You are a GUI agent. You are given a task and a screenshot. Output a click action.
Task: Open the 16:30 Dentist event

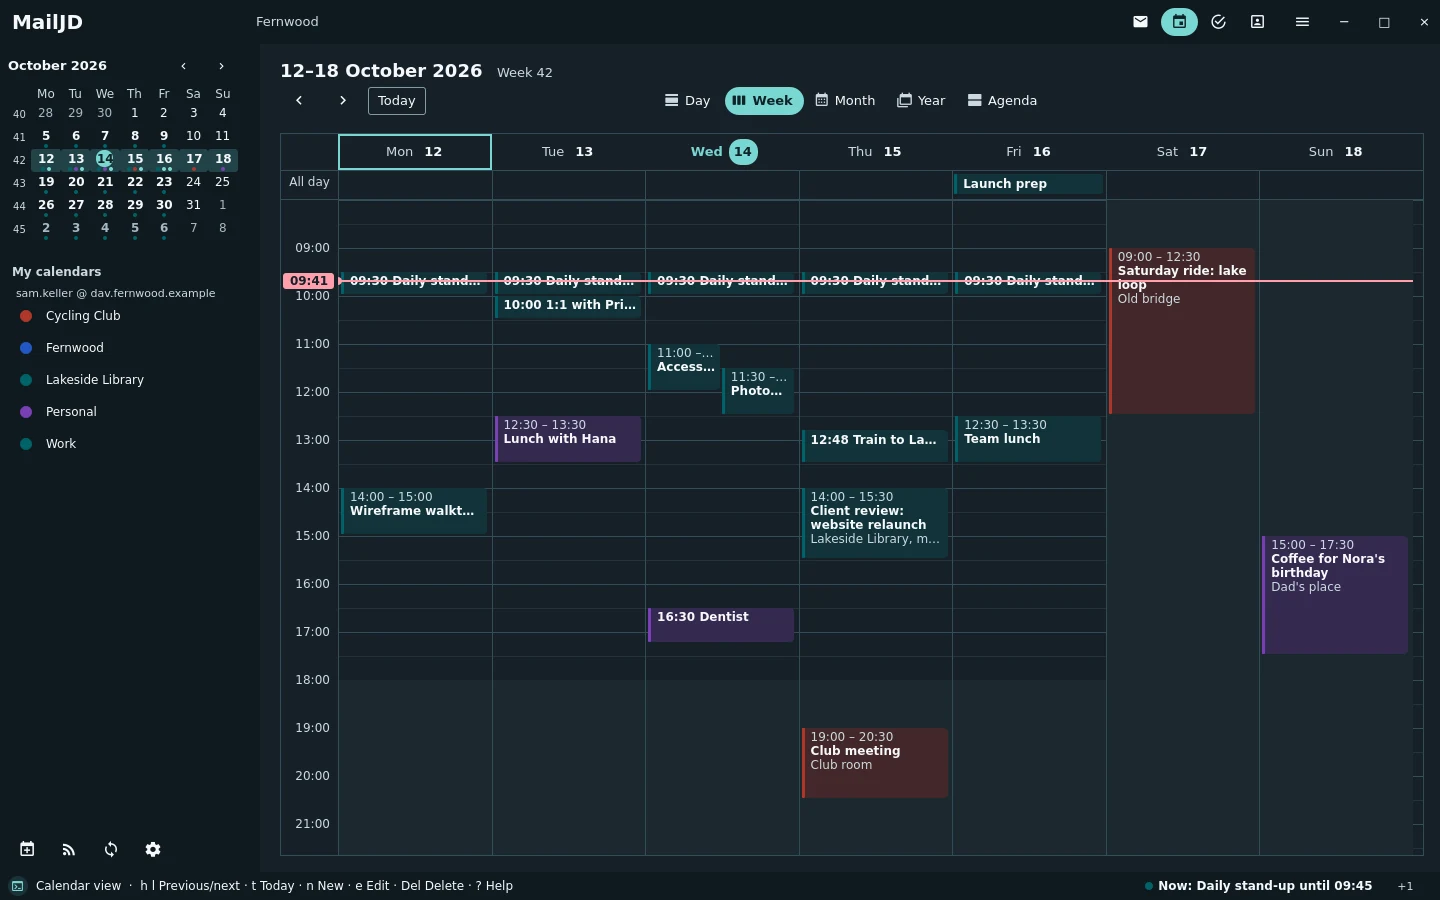[721, 625]
